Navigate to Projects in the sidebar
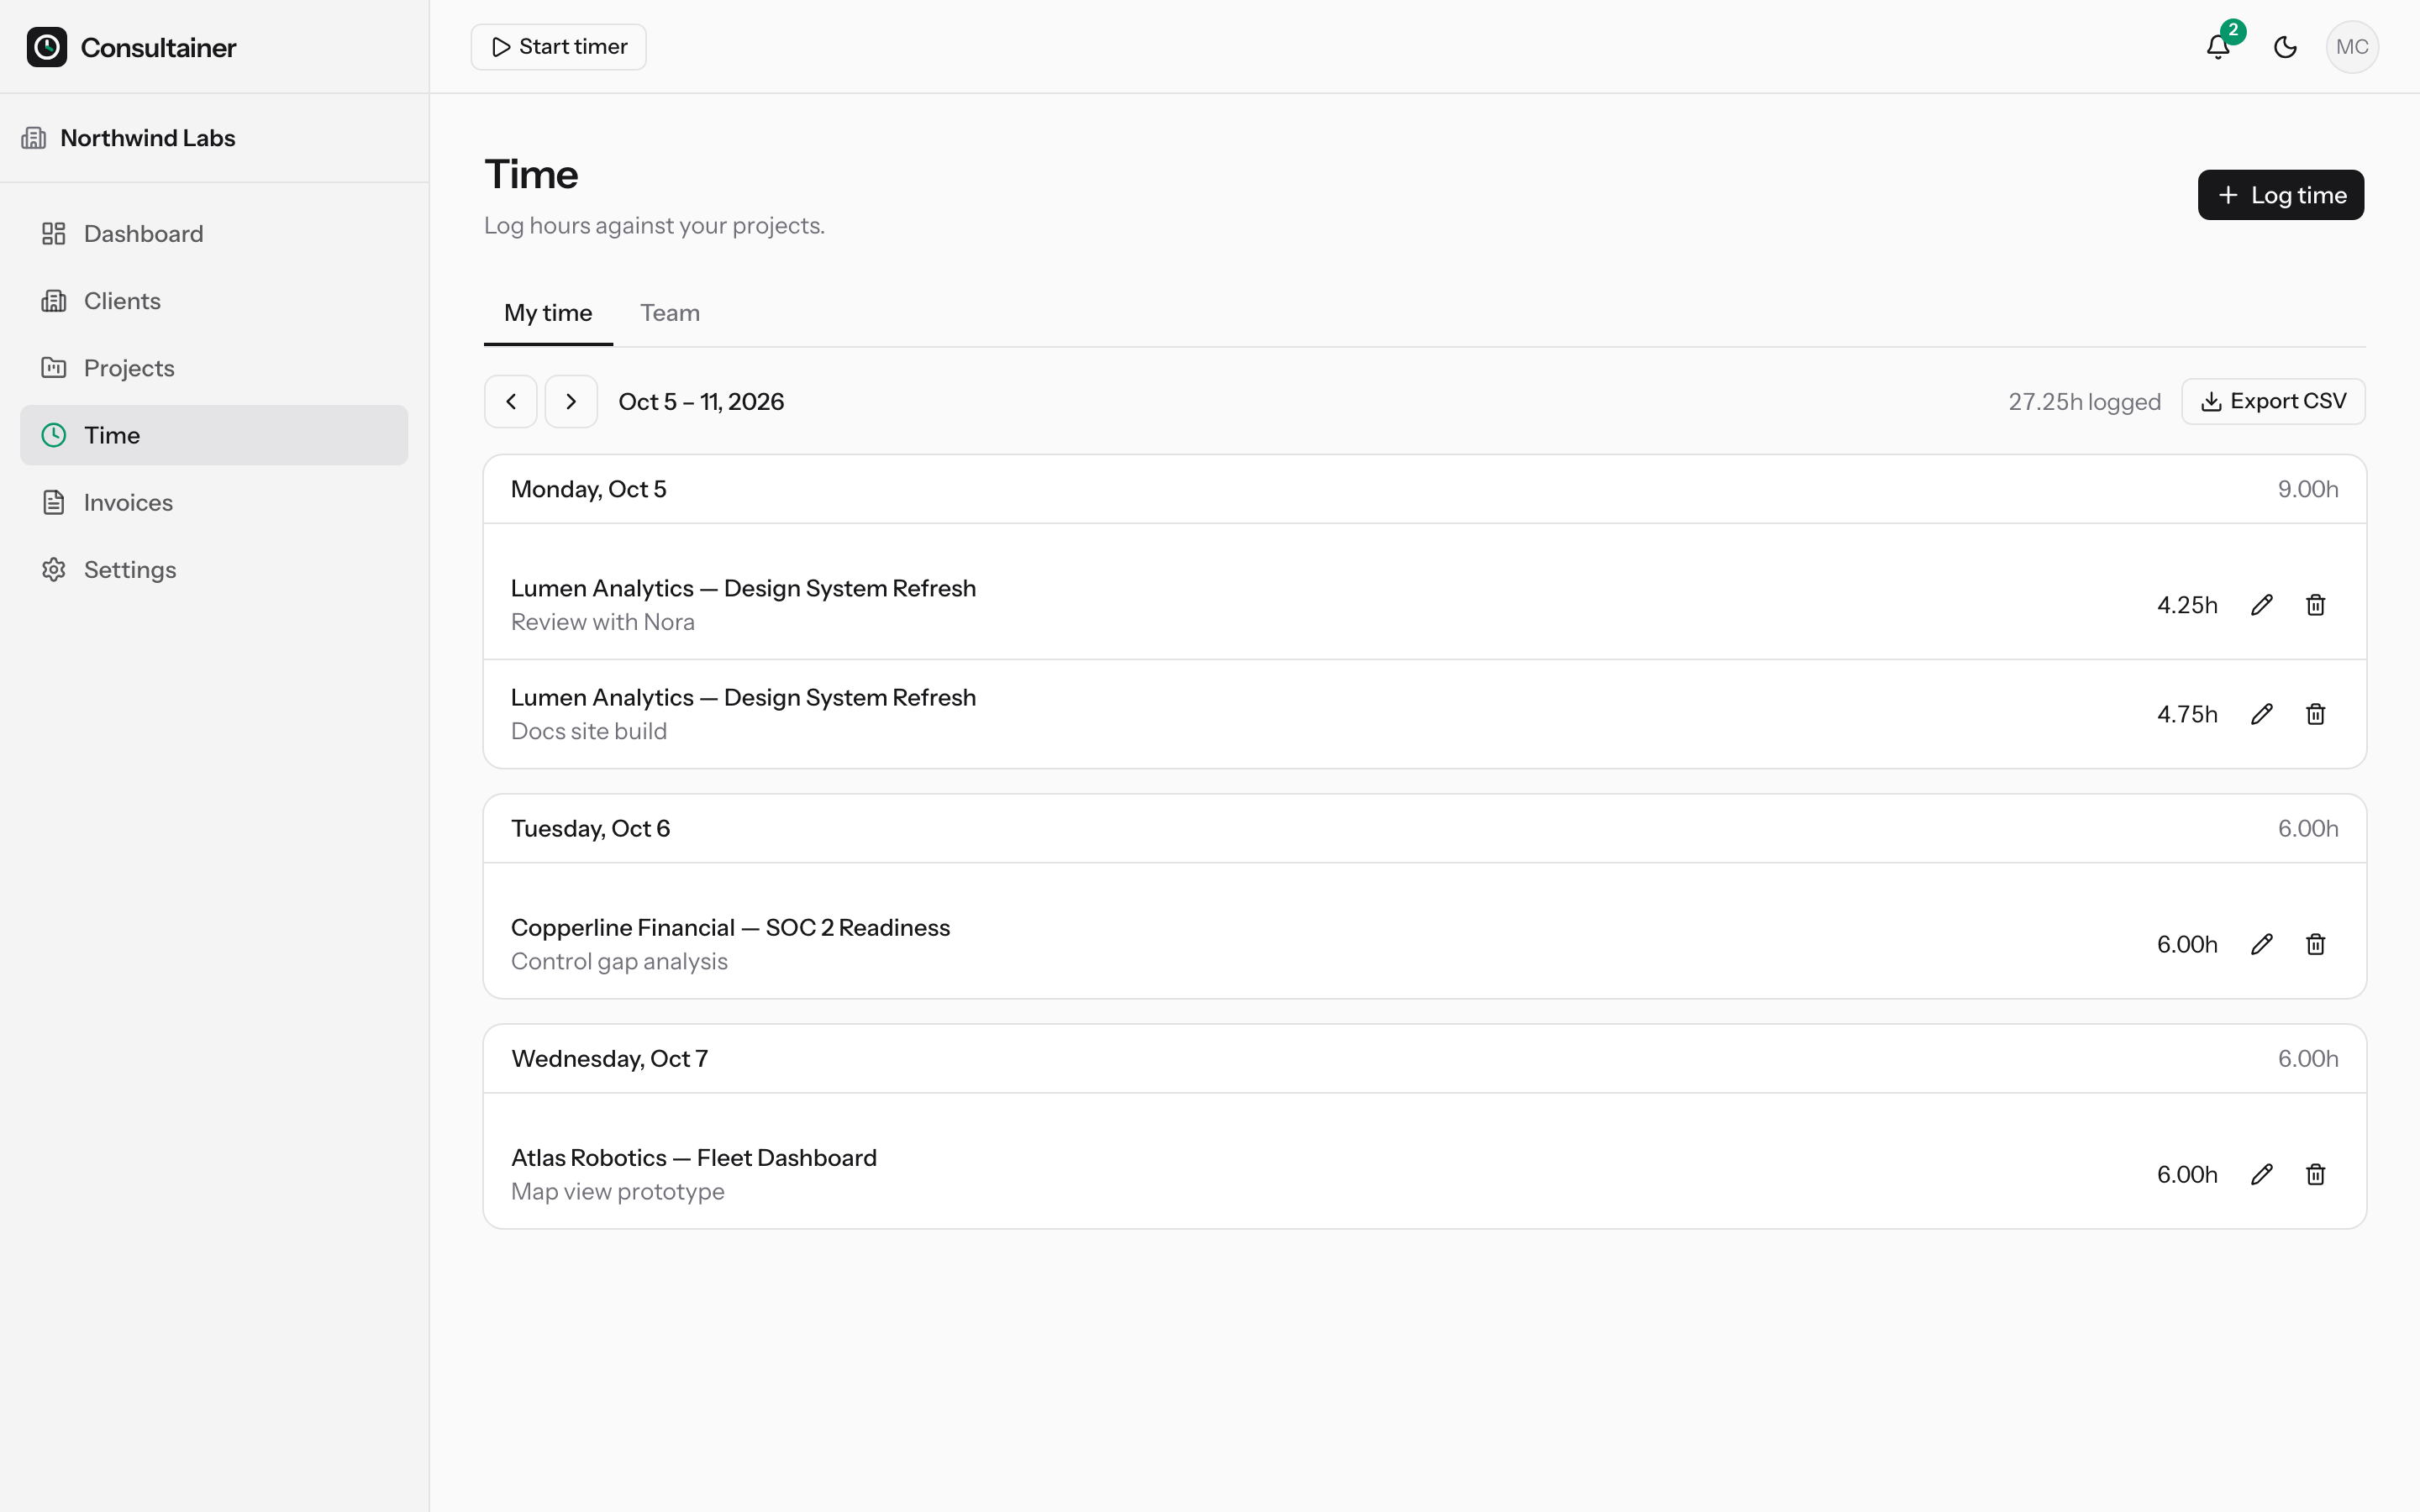The height and width of the screenshot is (1512, 2420). [214, 368]
